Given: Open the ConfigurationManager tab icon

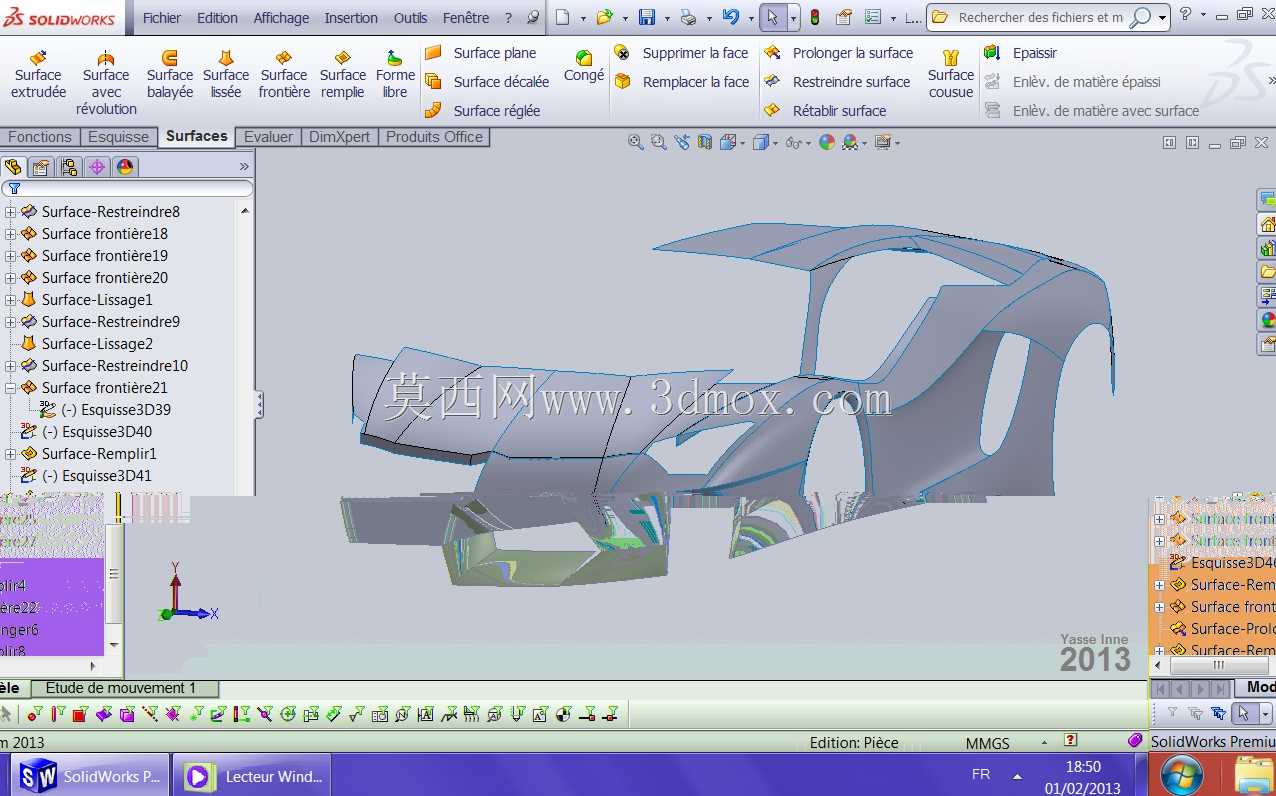Looking at the screenshot, I should [69, 167].
